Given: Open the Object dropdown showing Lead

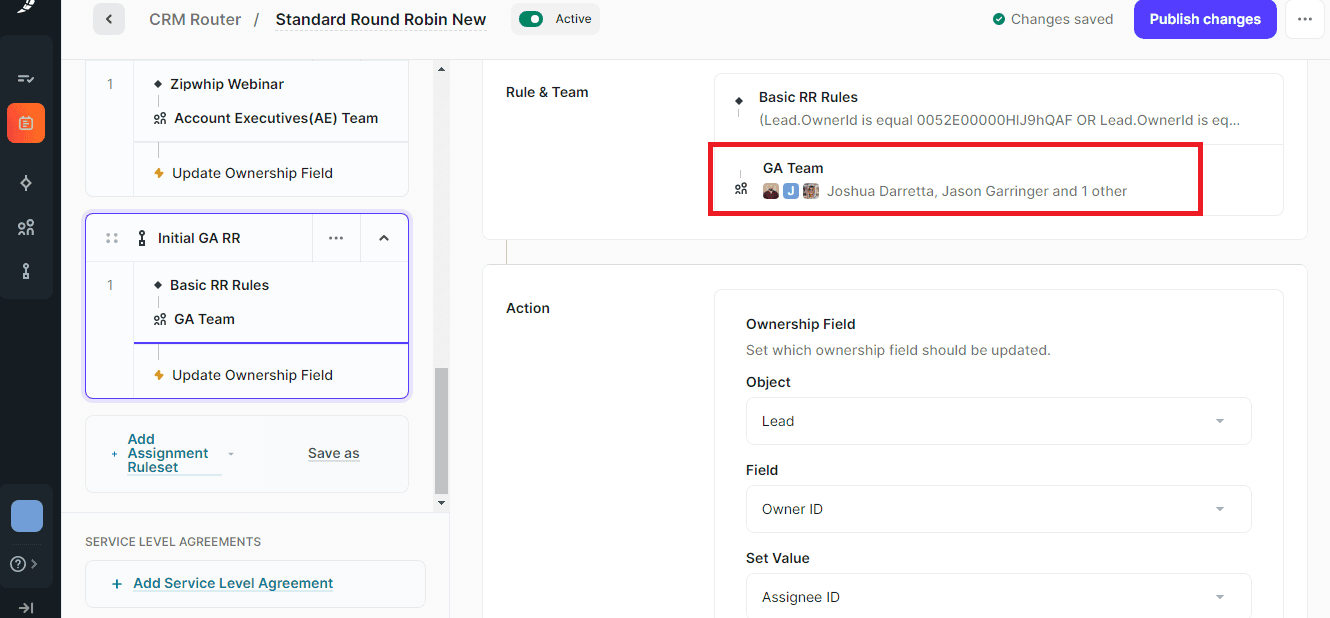Looking at the screenshot, I should click(x=998, y=421).
